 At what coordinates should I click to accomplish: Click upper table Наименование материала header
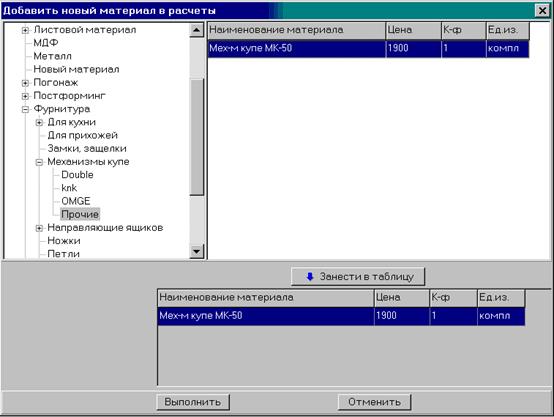coord(296,30)
